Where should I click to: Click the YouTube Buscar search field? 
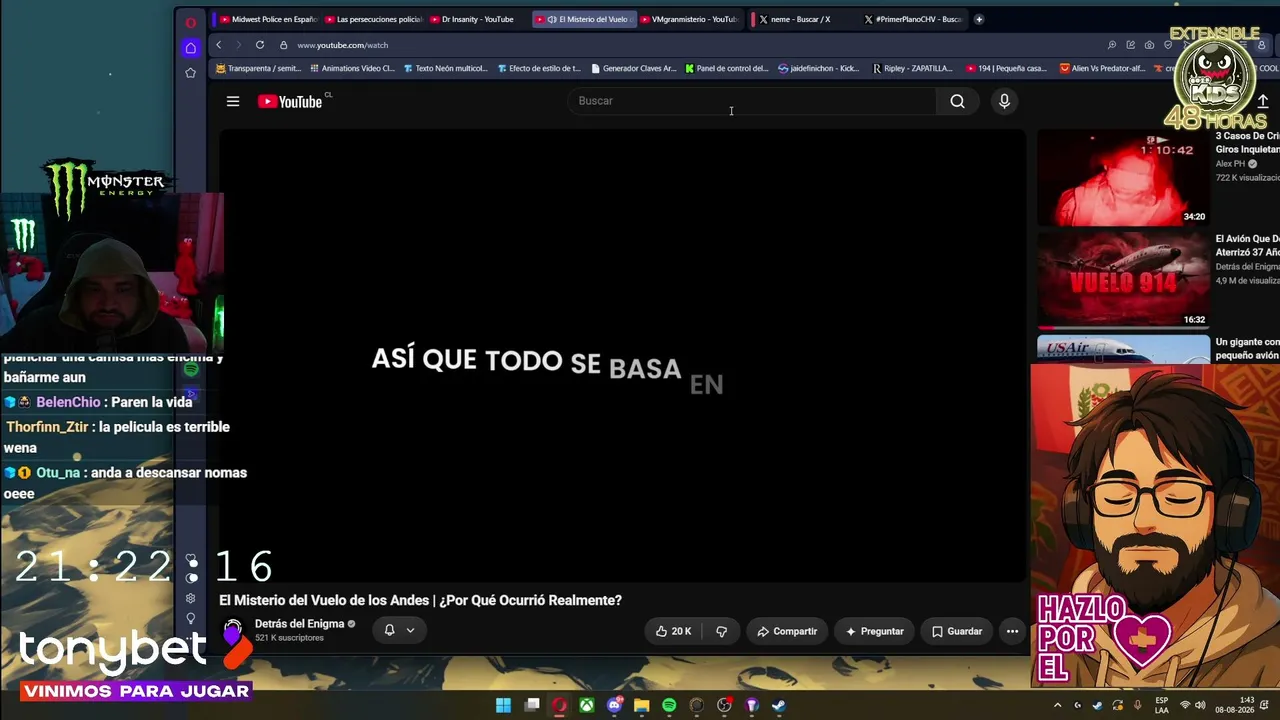click(751, 101)
